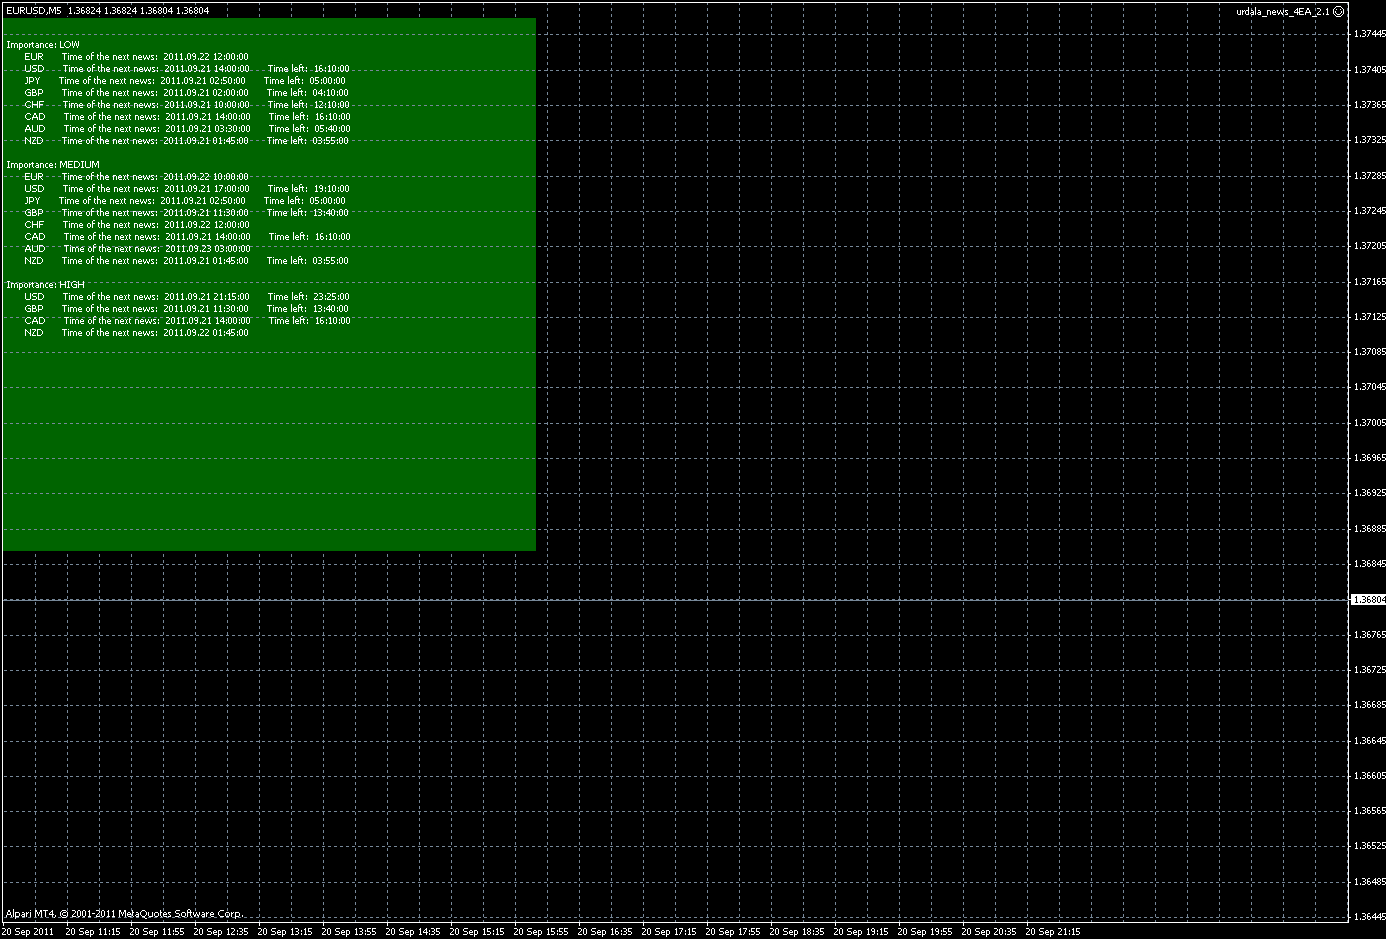Select the JPY row under Importance: LOW
This screenshot has height=939, width=1386.
[185, 81]
